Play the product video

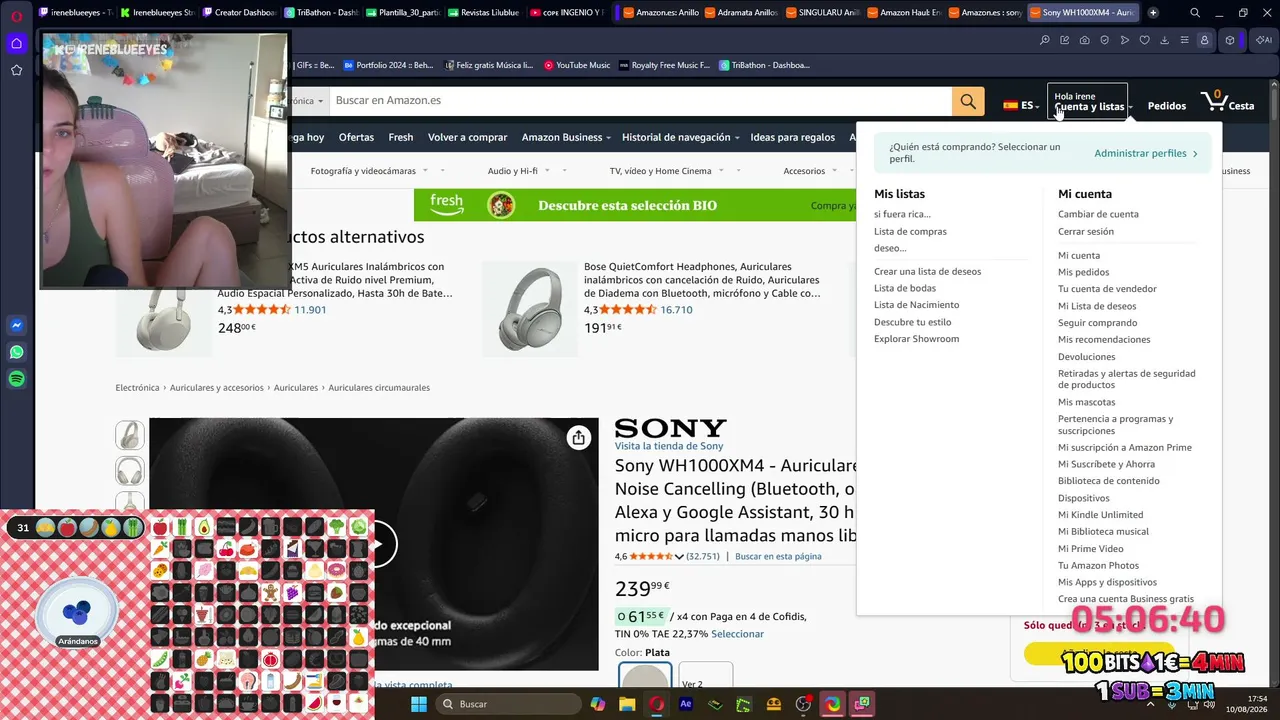click(378, 544)
